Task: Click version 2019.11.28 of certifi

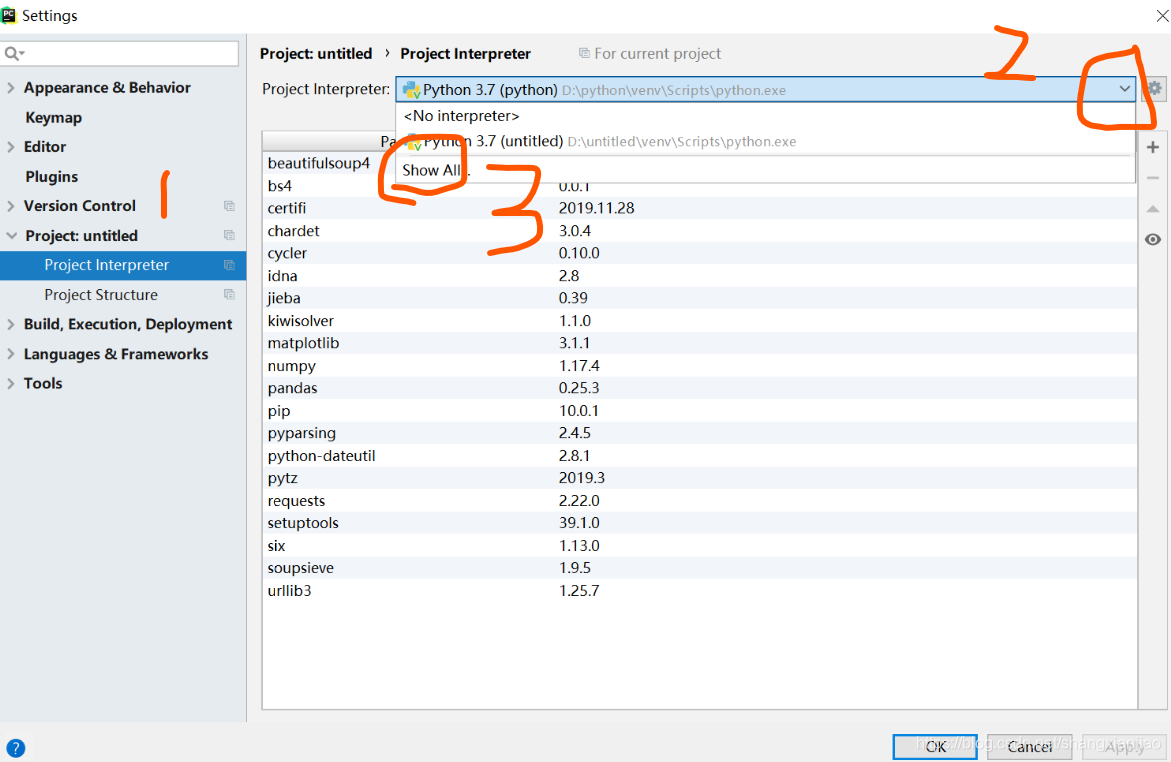Action: [596, 208]
